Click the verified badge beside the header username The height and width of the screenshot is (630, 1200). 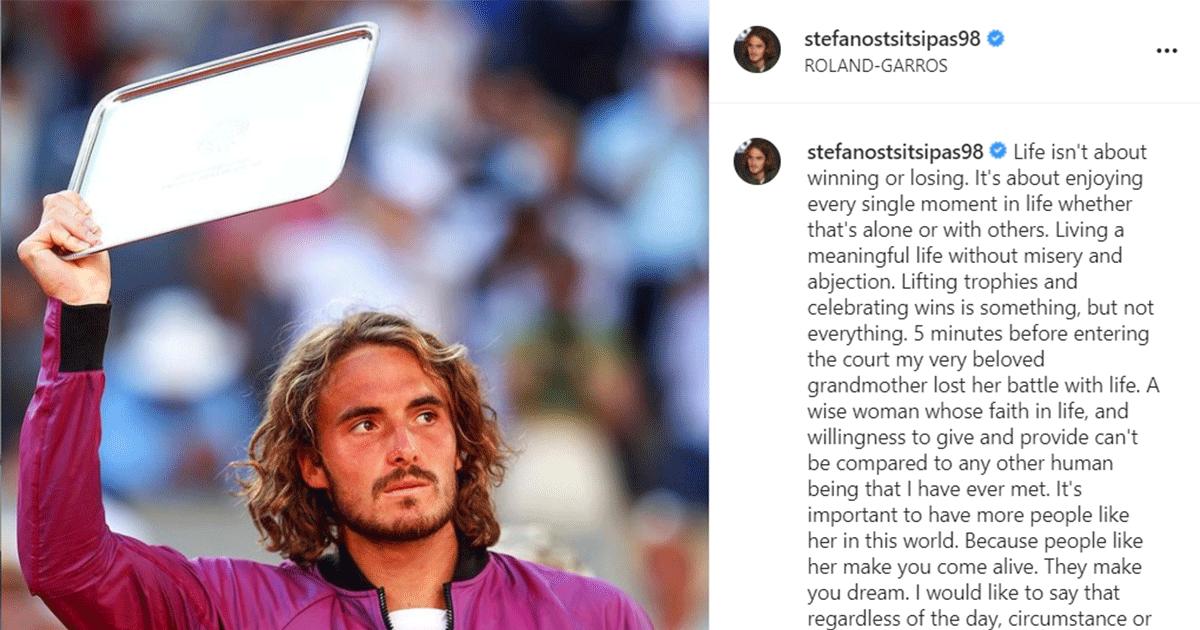pos(996,39)
